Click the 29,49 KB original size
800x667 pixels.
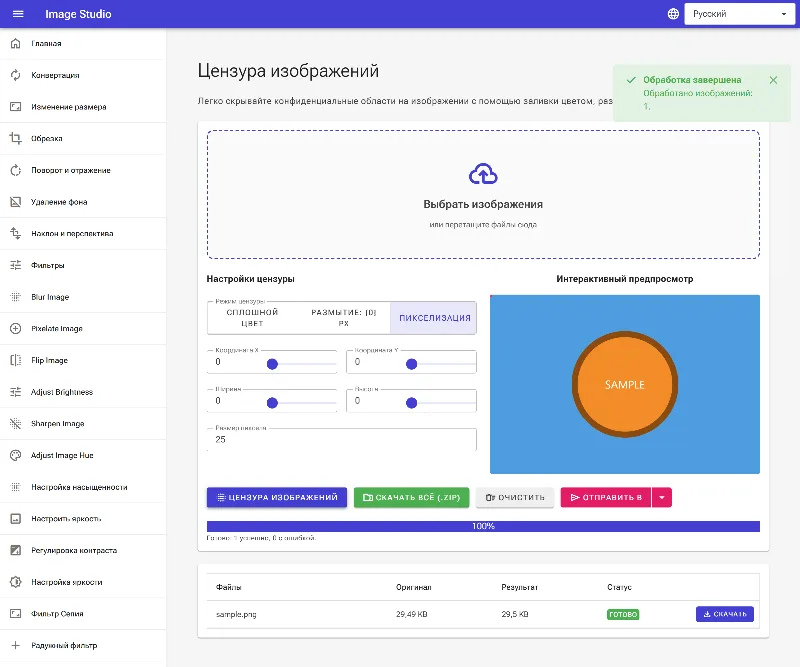[x=412, y=614]
